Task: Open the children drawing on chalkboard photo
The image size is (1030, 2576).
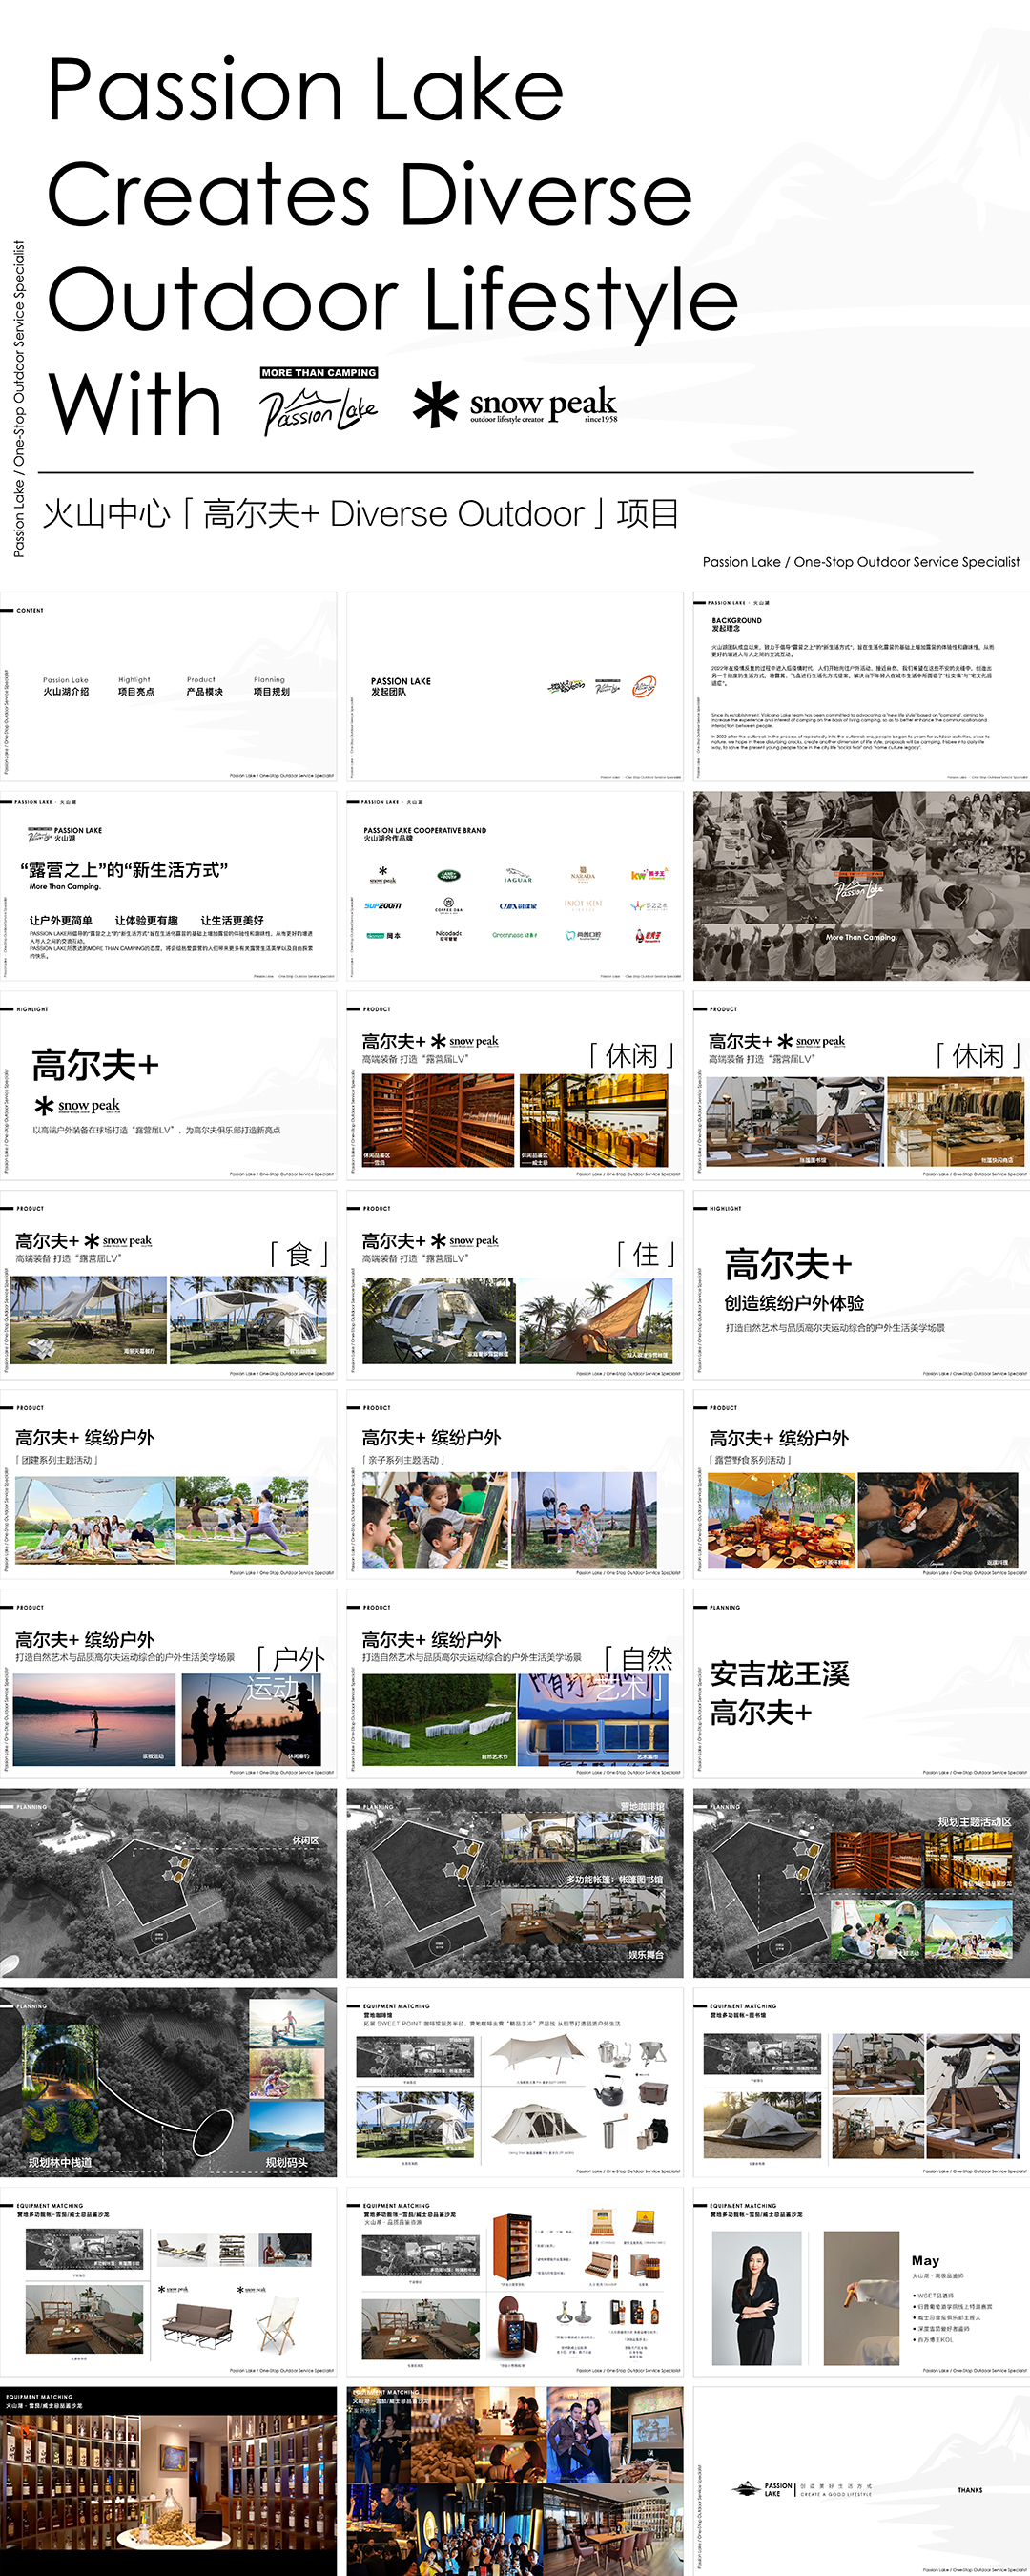Action: [x=435, y=1520]
